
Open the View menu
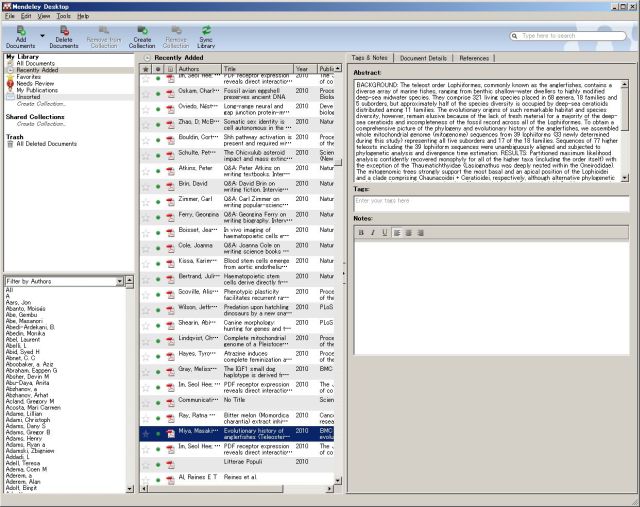[44, 16]
